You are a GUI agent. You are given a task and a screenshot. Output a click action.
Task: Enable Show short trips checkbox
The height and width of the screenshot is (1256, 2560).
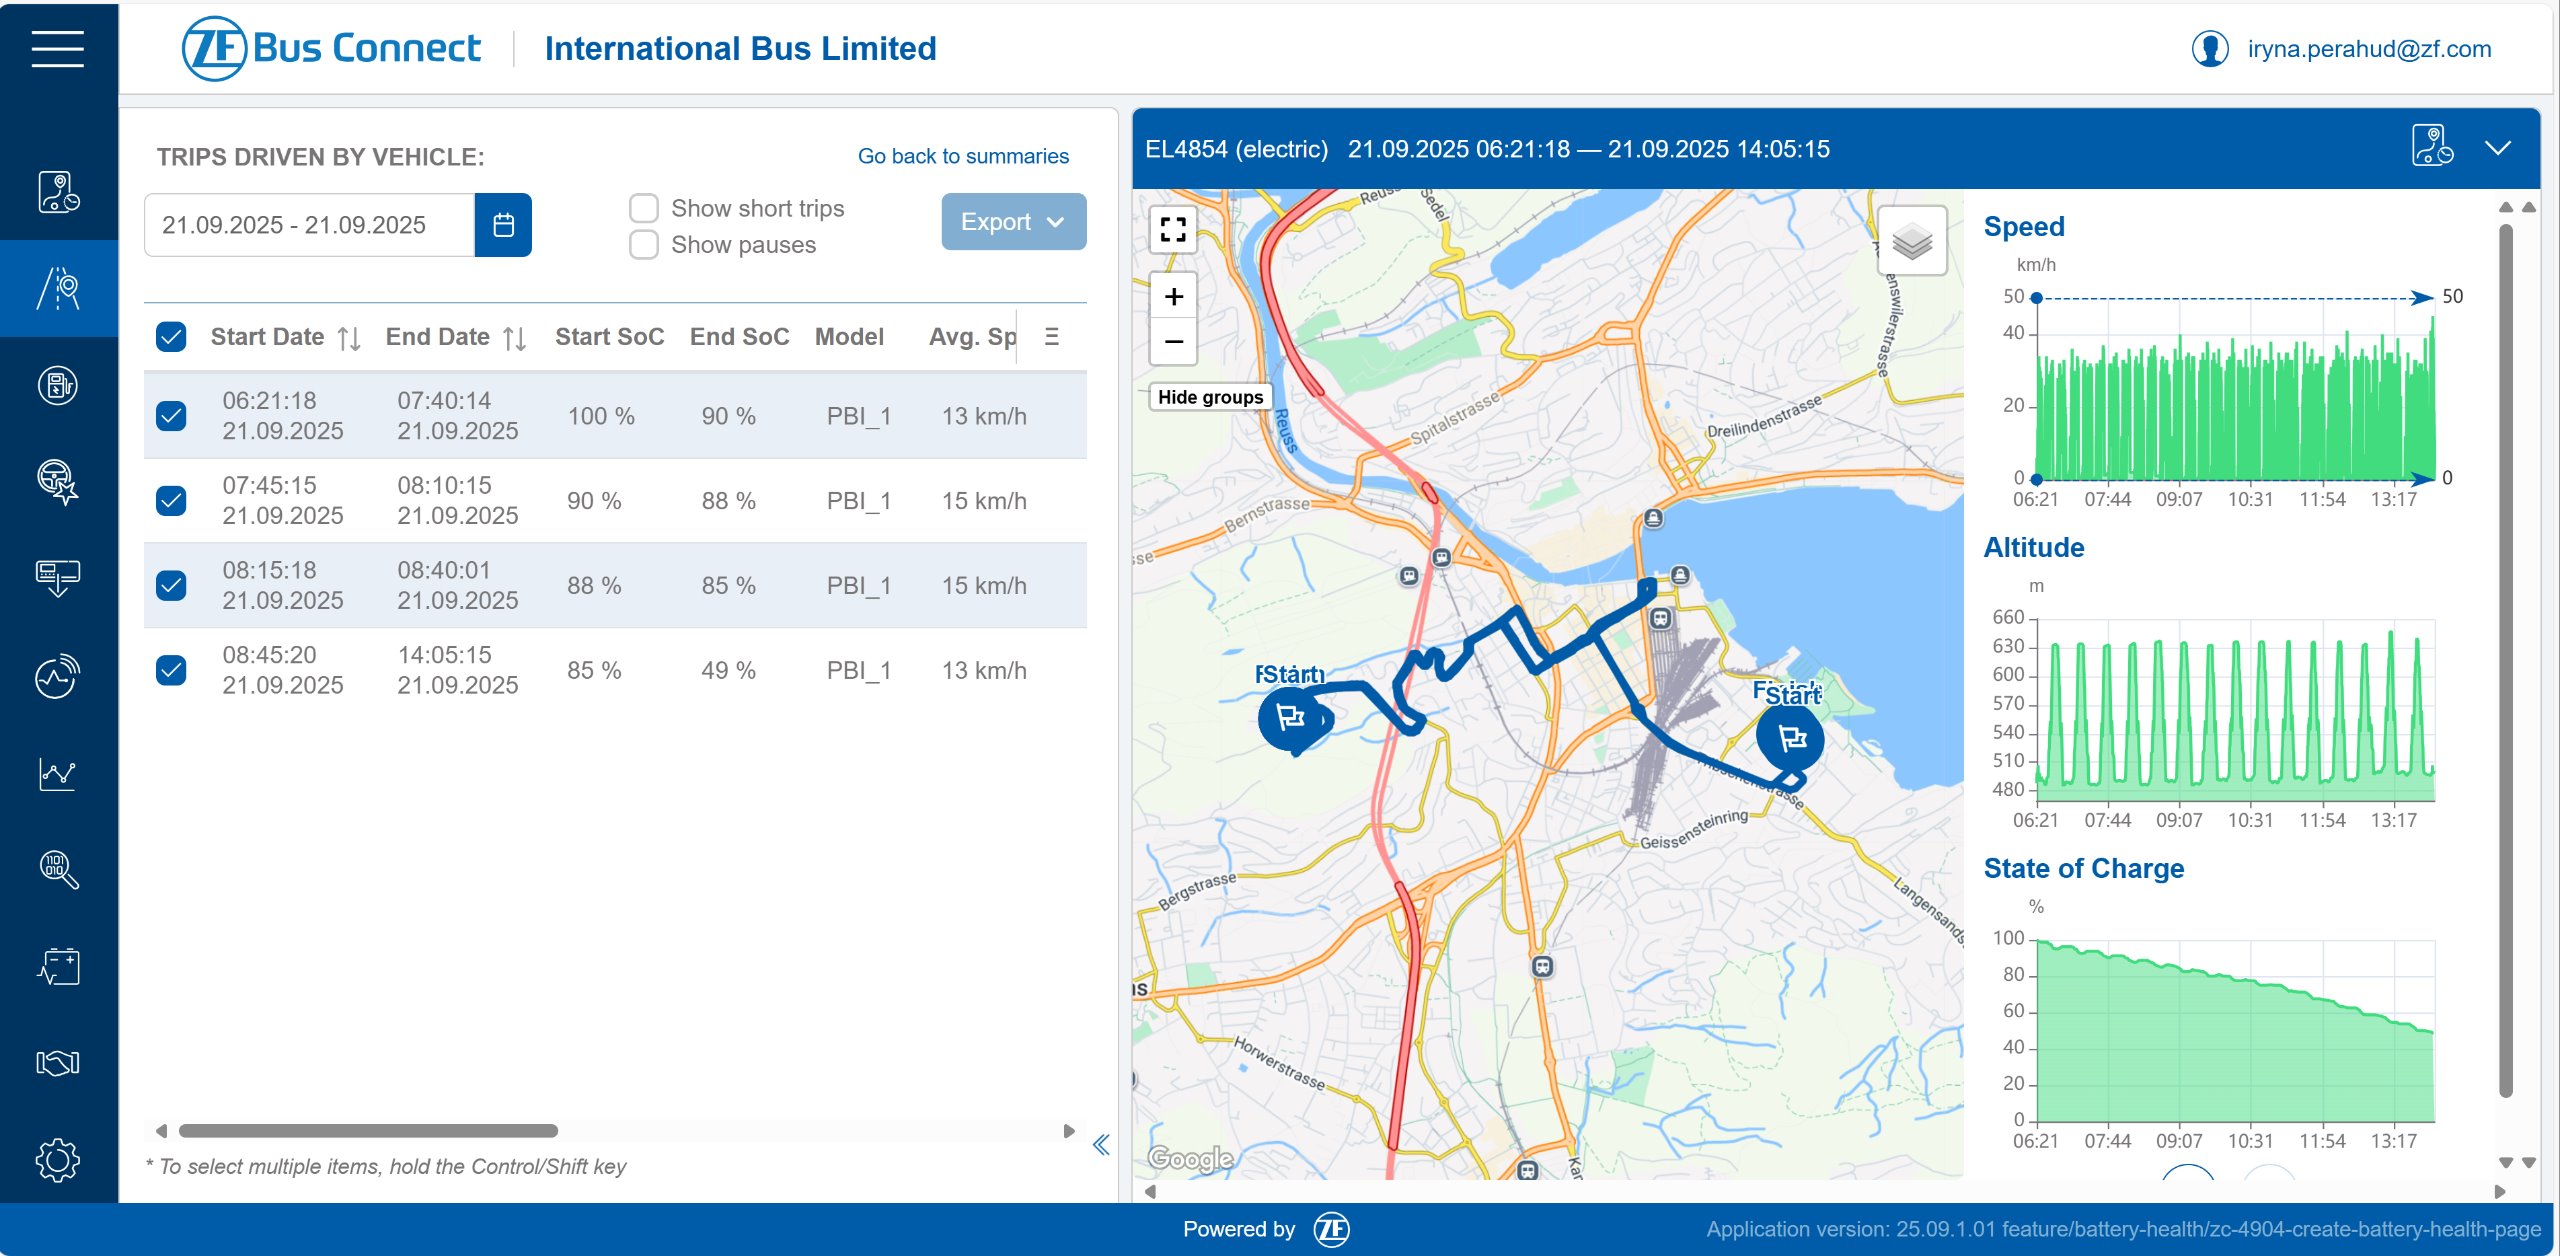[644, 208]
